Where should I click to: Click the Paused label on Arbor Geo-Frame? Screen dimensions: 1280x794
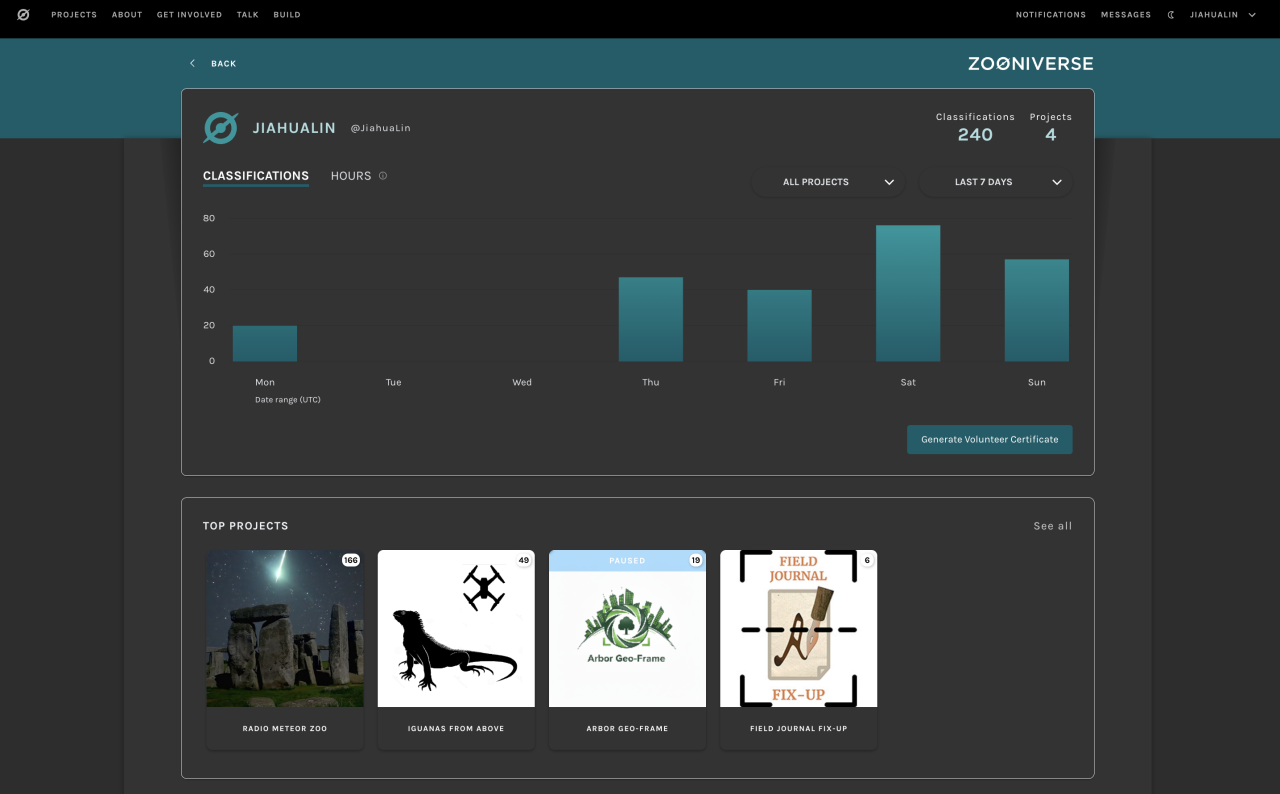pos(627,561)
